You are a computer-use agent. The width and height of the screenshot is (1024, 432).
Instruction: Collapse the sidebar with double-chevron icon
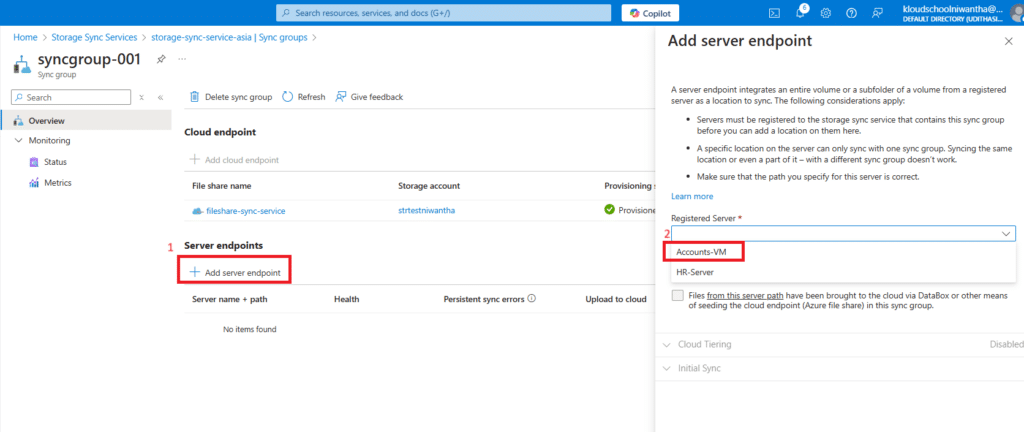point(160,97)
